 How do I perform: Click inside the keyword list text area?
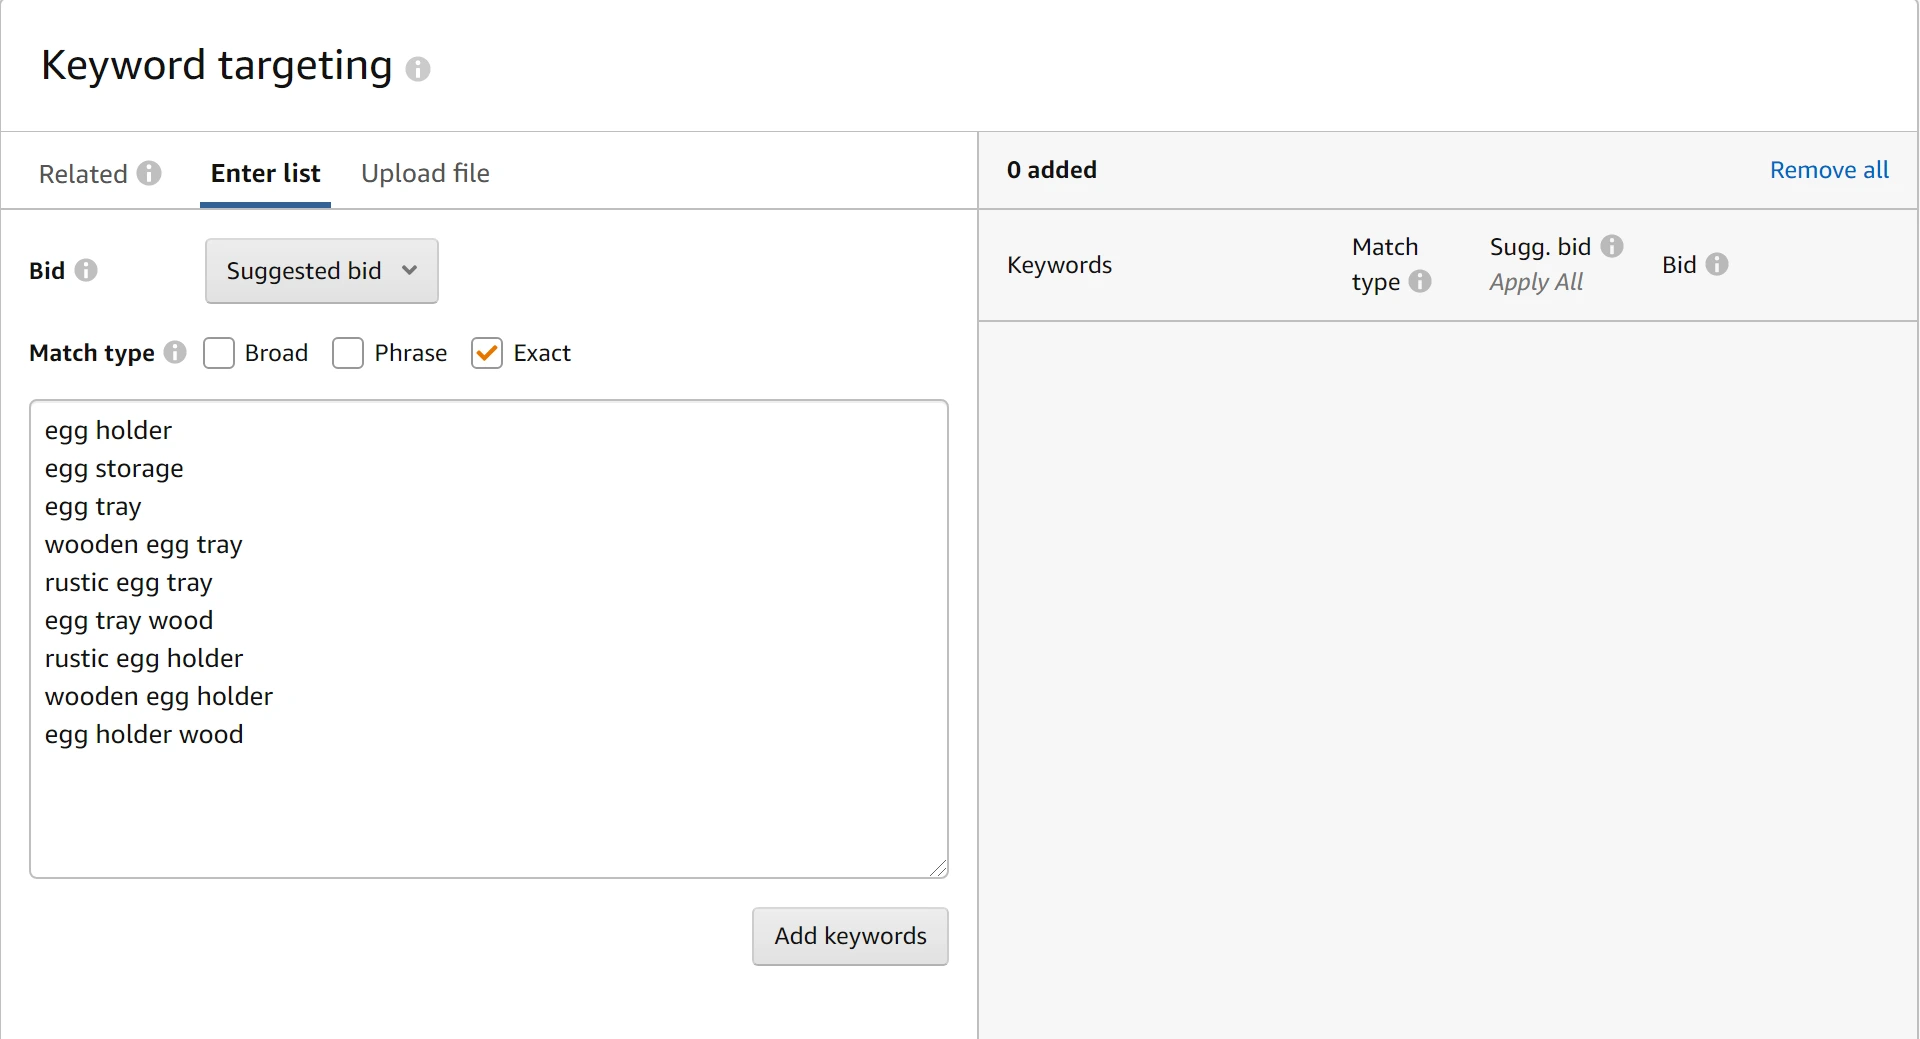pos(488,800)
